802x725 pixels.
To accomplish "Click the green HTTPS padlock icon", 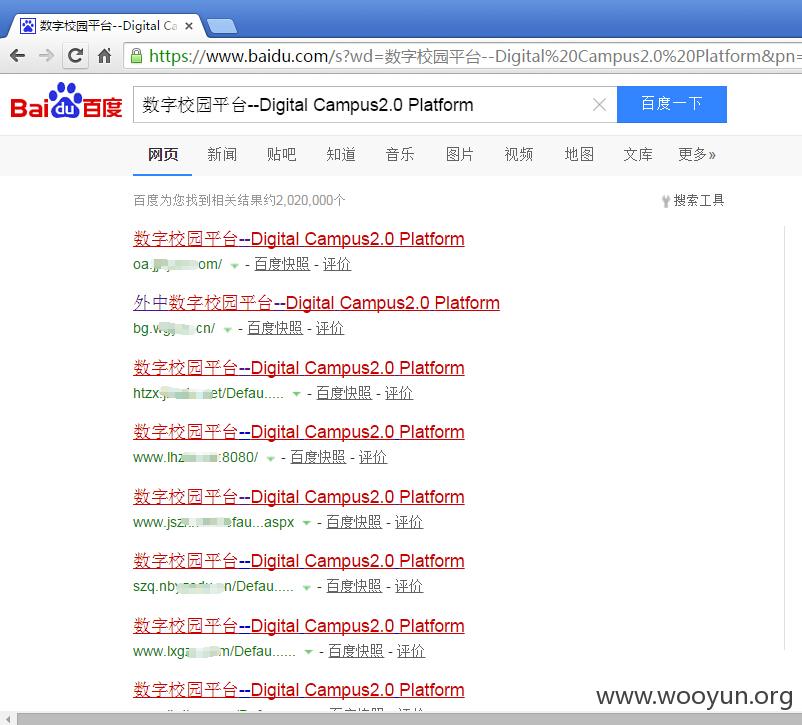I will [x=136, y=55].
